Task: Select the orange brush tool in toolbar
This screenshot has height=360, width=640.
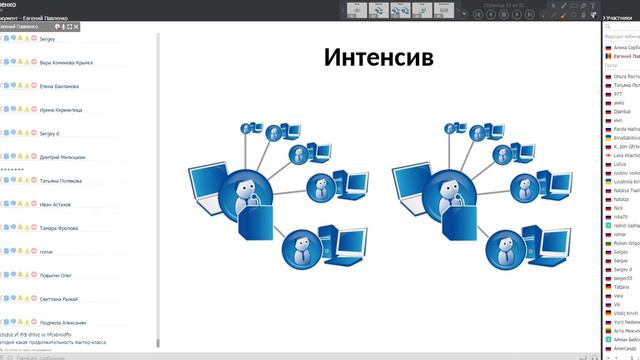Action: (x=563, y=15)
